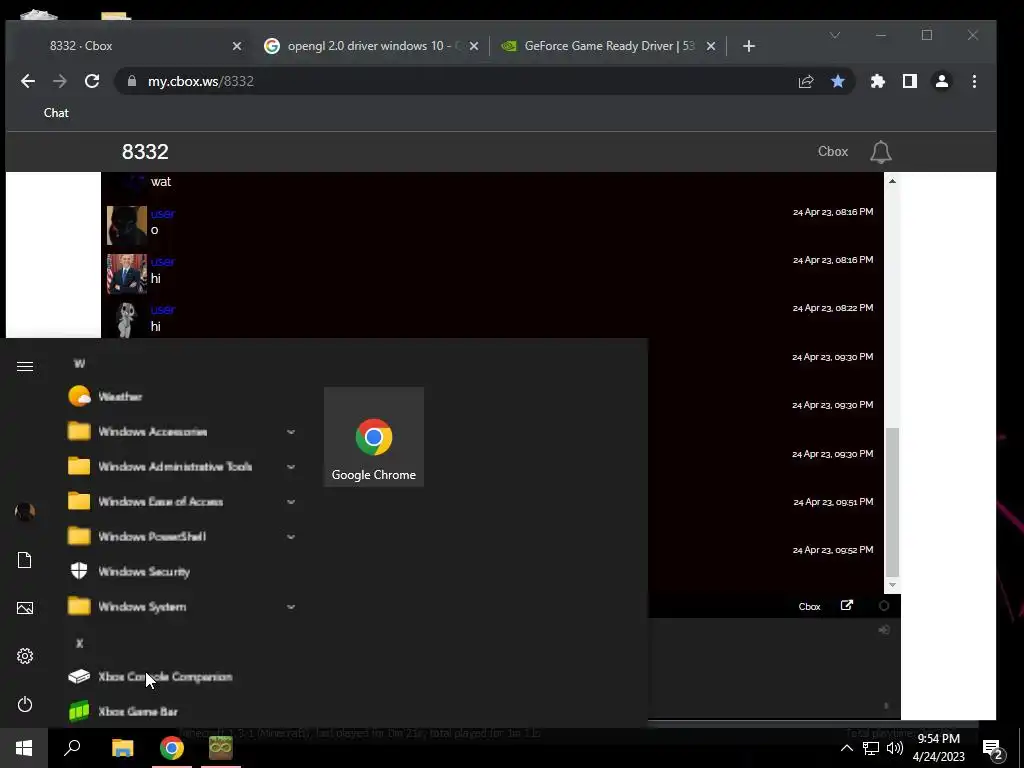Open the volume control in system tray
The width and height of the screenshot is (1024, 768).
[x=895, y=748]
